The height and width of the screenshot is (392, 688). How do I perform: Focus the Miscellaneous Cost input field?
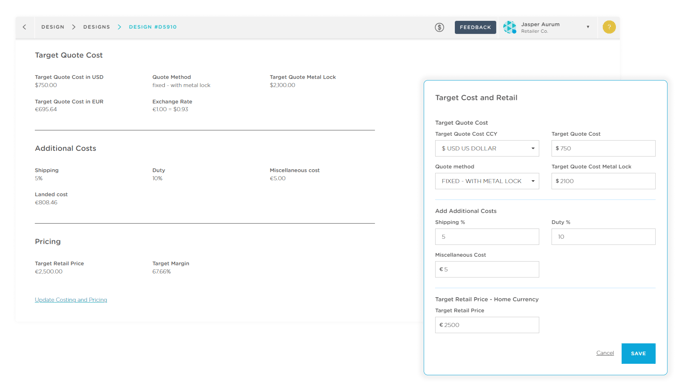487,270
